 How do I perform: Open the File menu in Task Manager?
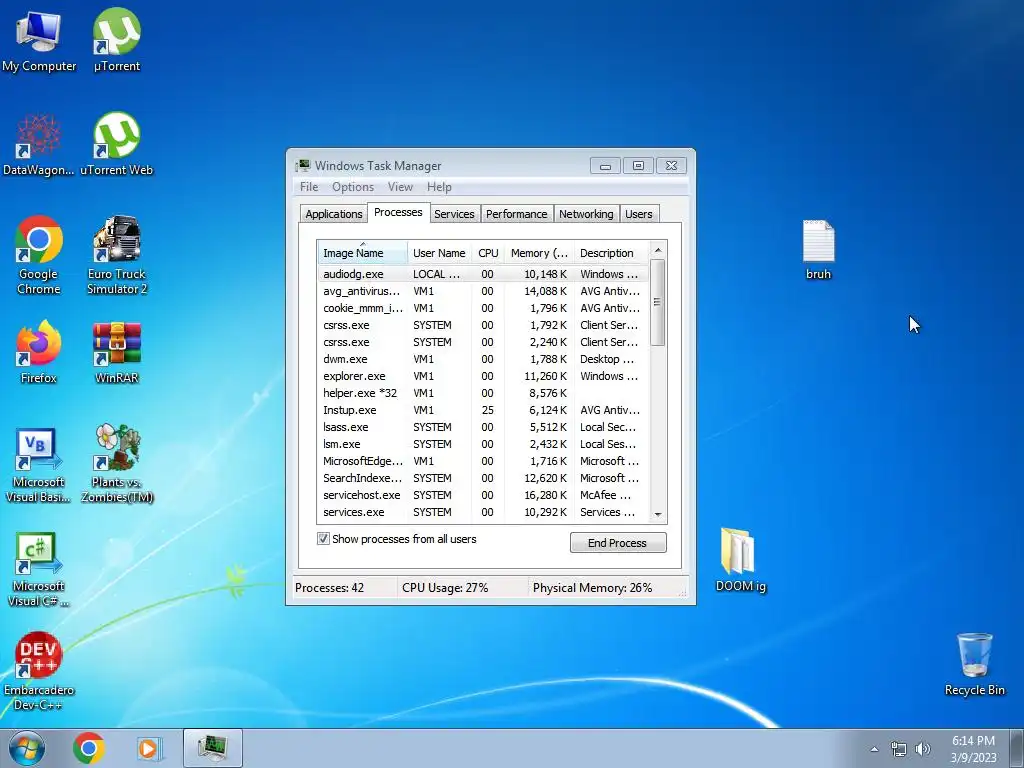pos(309,187)
